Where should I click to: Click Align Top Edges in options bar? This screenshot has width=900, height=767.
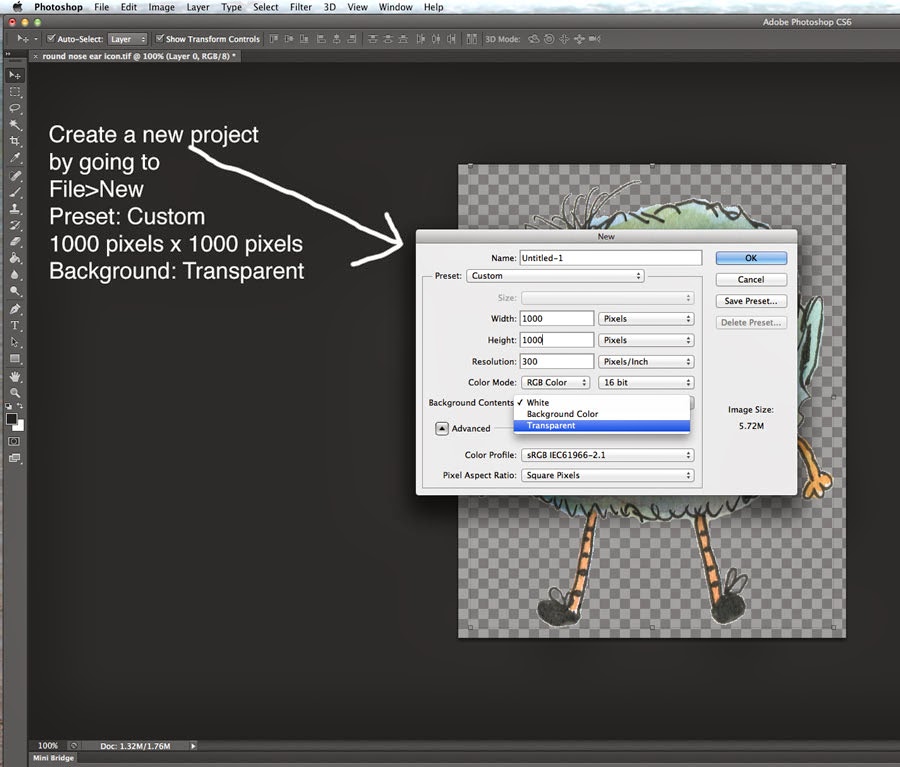(x=273, y=39)
